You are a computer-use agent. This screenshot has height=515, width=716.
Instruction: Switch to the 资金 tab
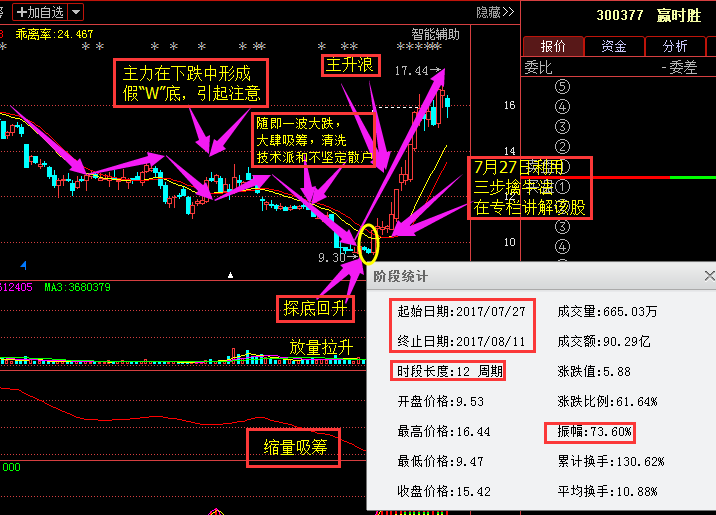pos(614,46)
